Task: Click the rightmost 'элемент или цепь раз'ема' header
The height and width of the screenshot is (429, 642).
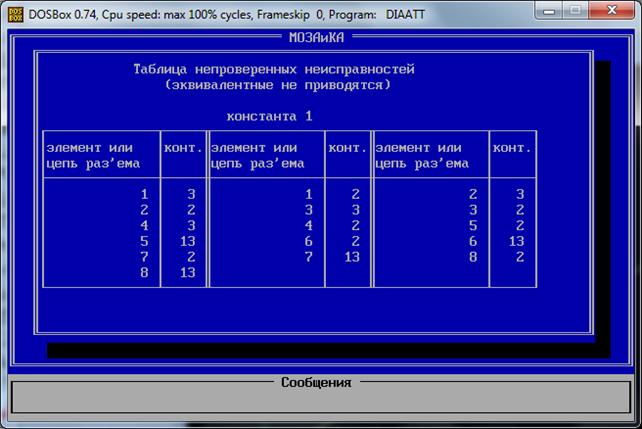Action: tap(422, 156)
